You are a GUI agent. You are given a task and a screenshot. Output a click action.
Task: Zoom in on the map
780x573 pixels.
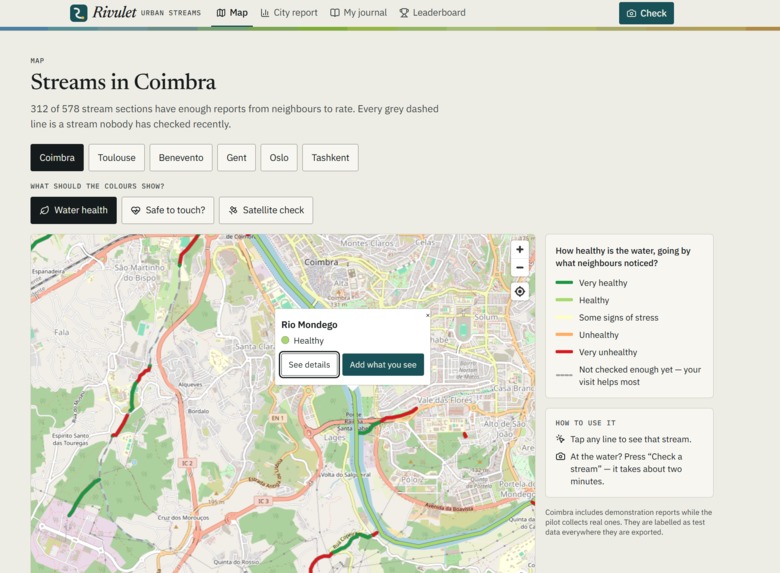coord(520,250)
